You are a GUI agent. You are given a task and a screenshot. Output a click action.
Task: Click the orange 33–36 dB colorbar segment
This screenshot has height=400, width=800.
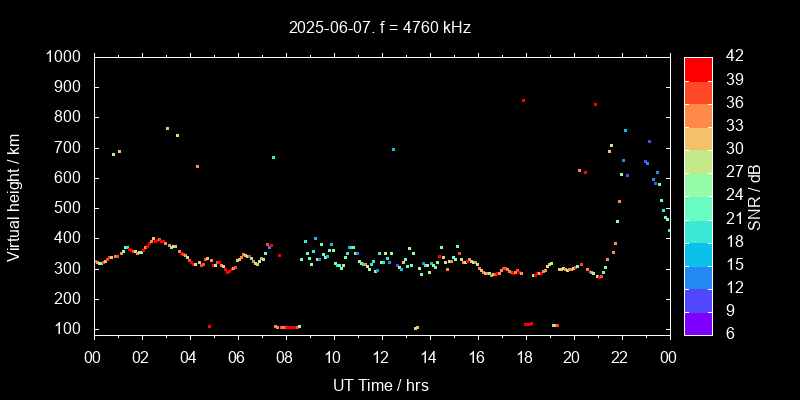coord(698,115)
